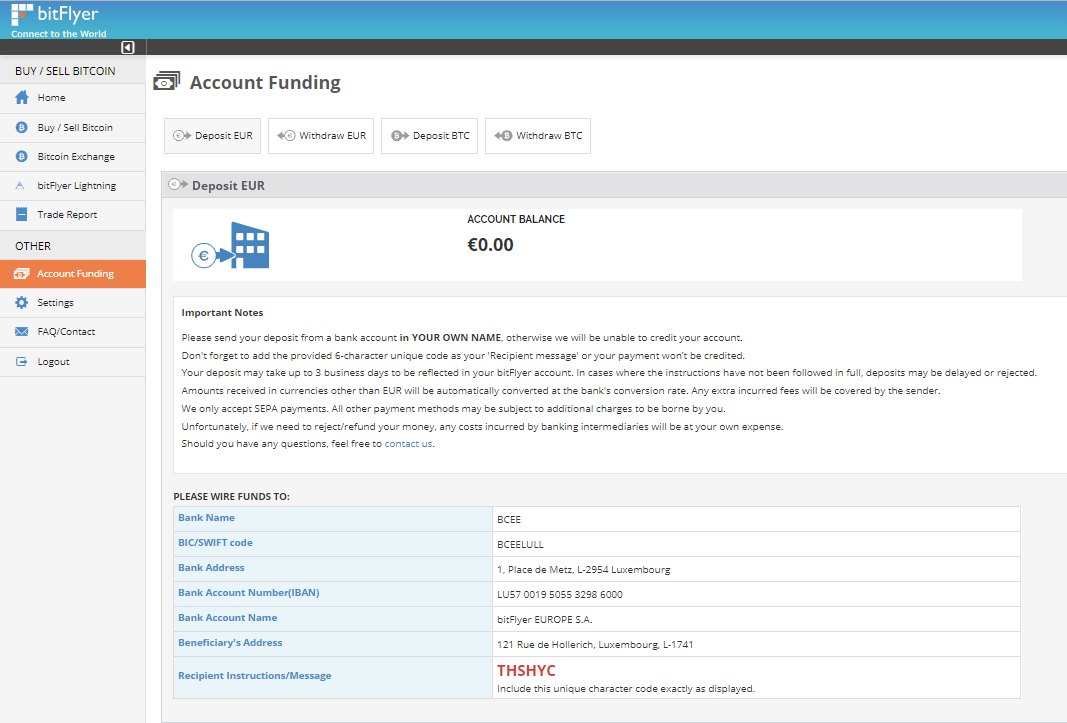This screenshot has width=1067, height=723.
Task: Click the FAQ/Contact envelope icon
Action: click(x=22, y=332)
